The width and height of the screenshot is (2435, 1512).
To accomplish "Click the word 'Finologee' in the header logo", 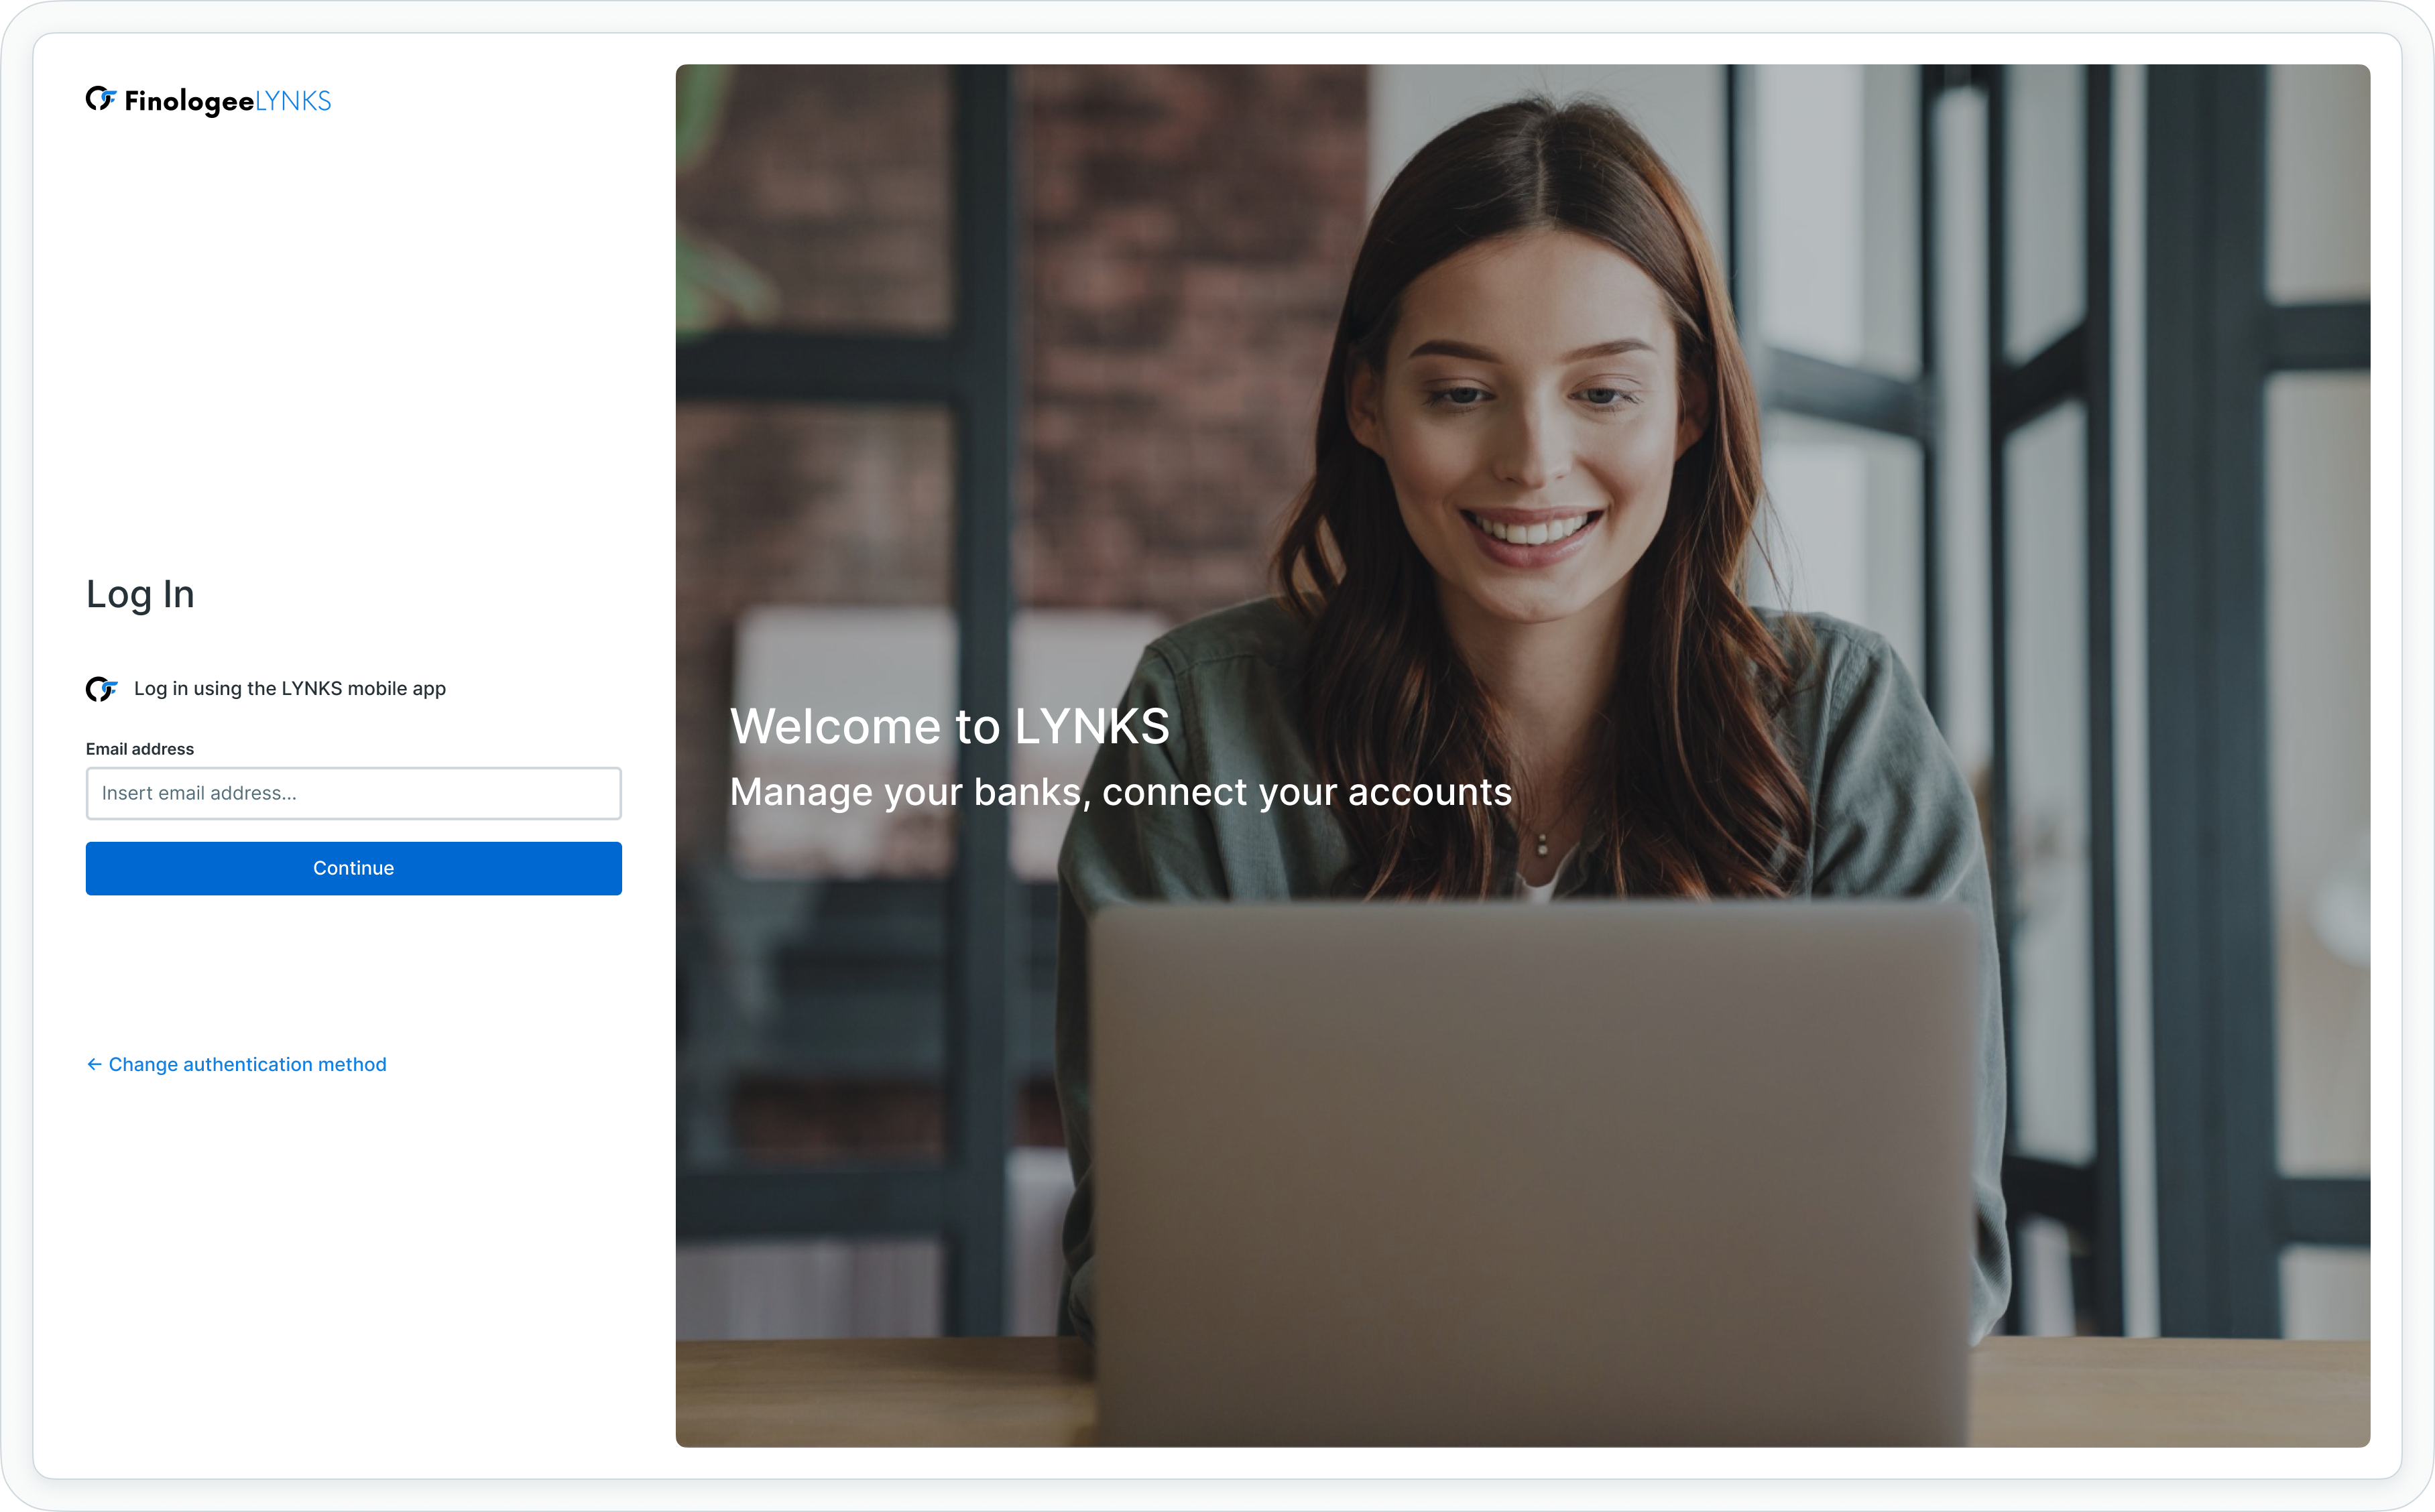I will point(189,101).
